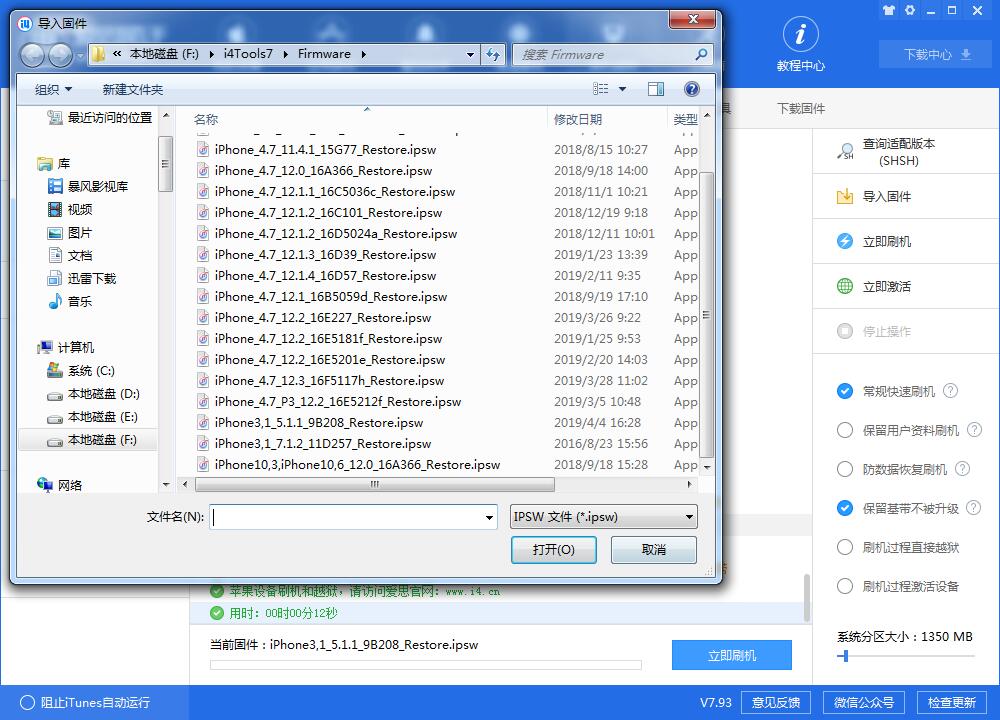1000x720 pixels.
Task: Toggle the preview pane icon
Action: (656, 89)
